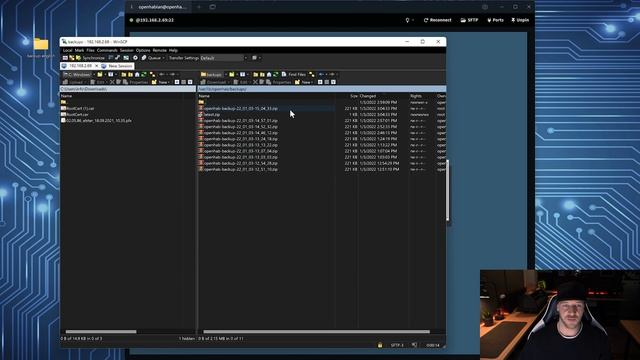Open the Files menu
This screenshot has height=360, width=640.
90,50
